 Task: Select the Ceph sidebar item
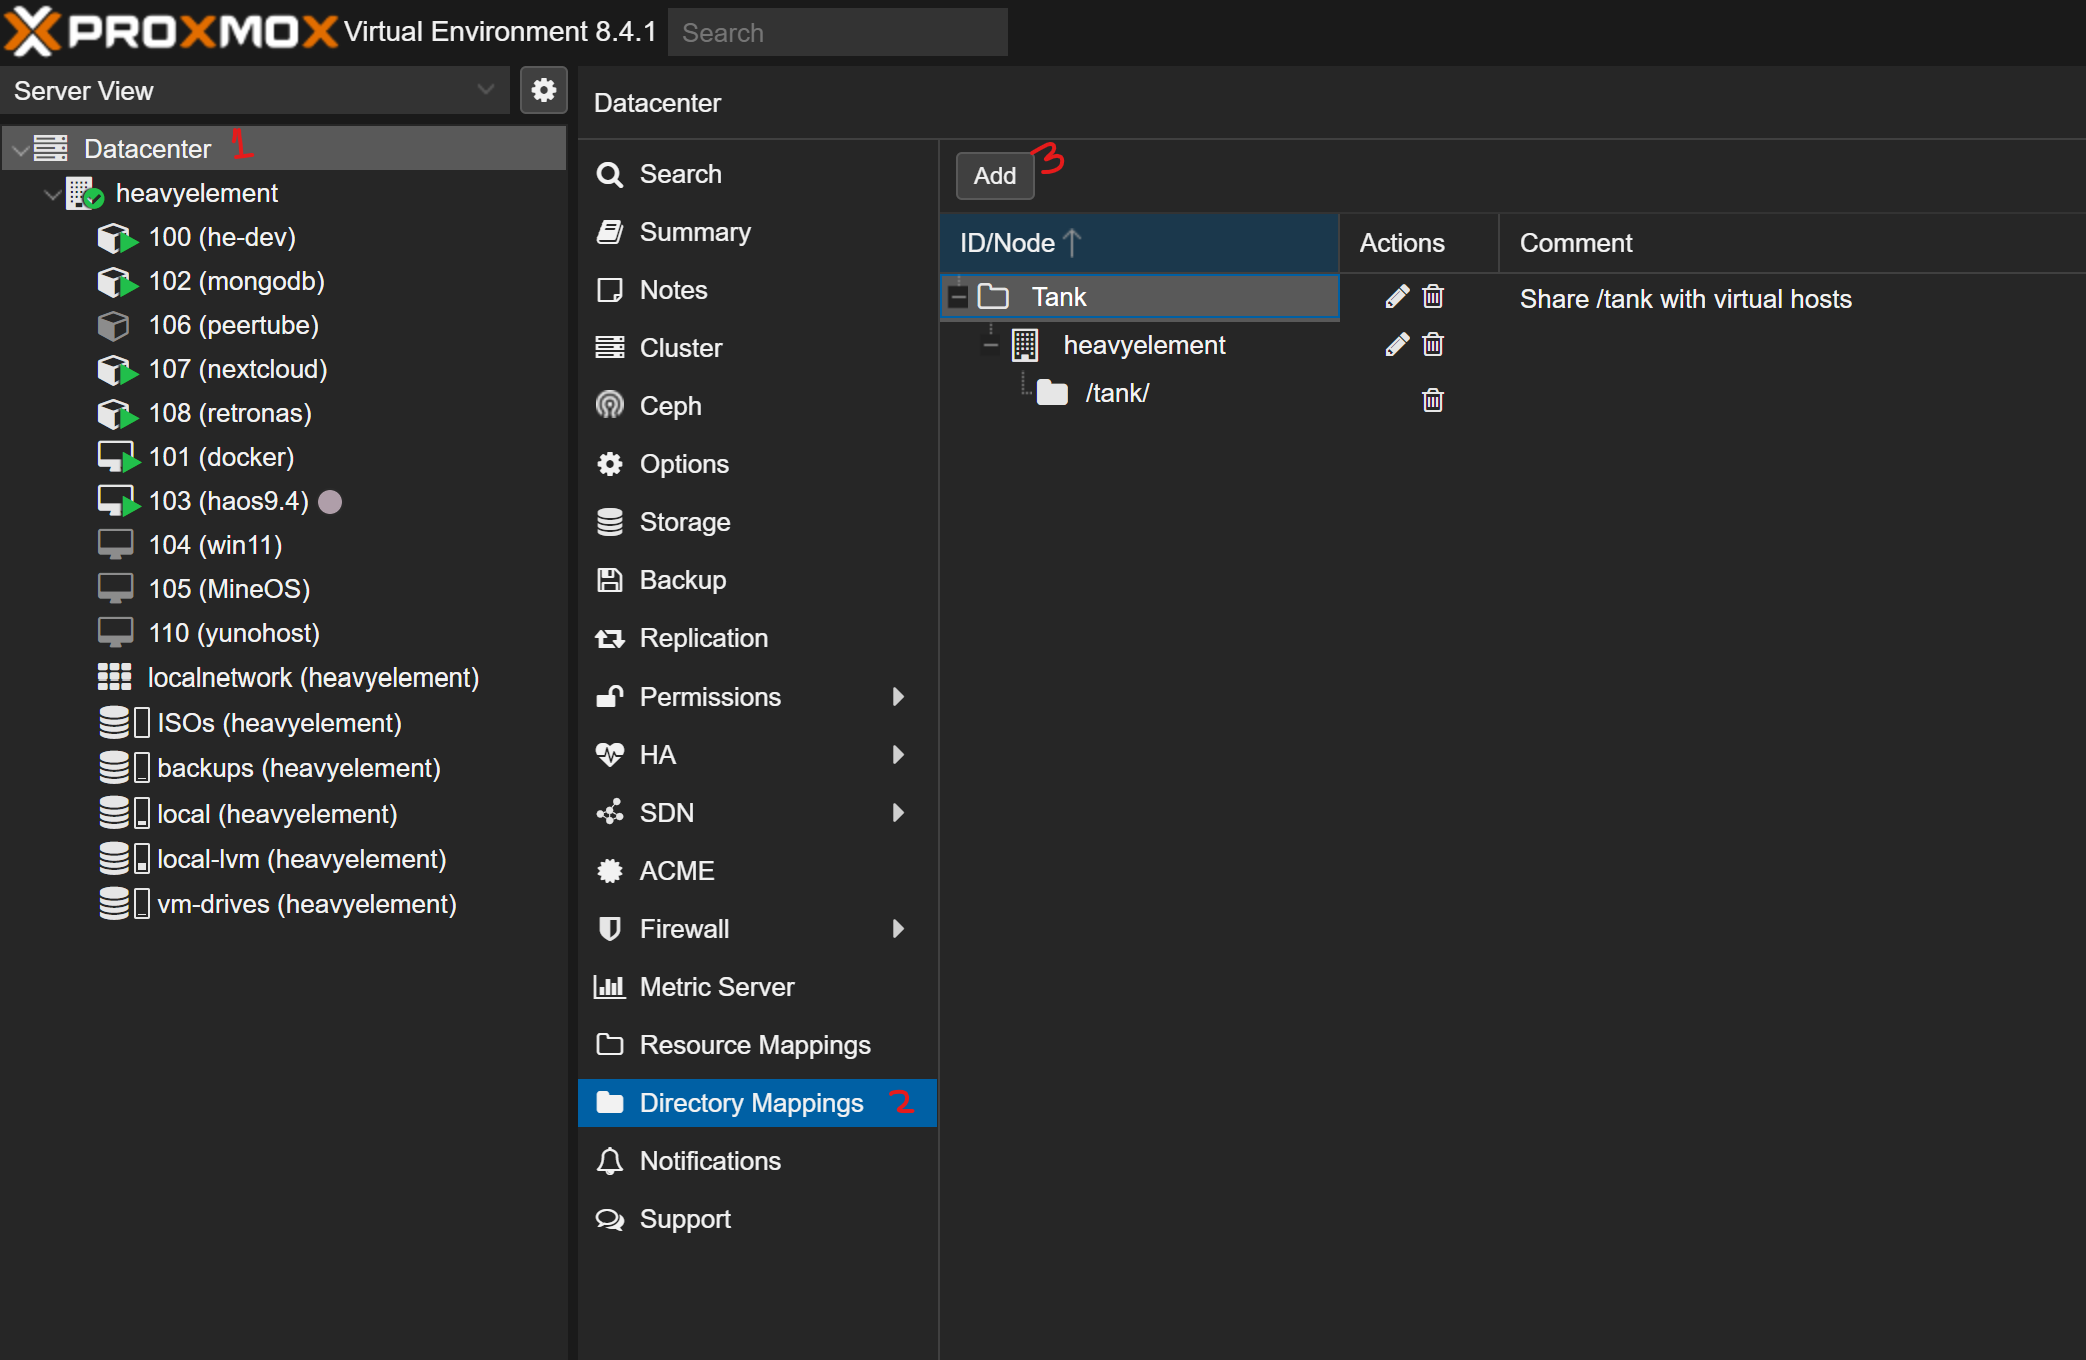click(670, 405)
